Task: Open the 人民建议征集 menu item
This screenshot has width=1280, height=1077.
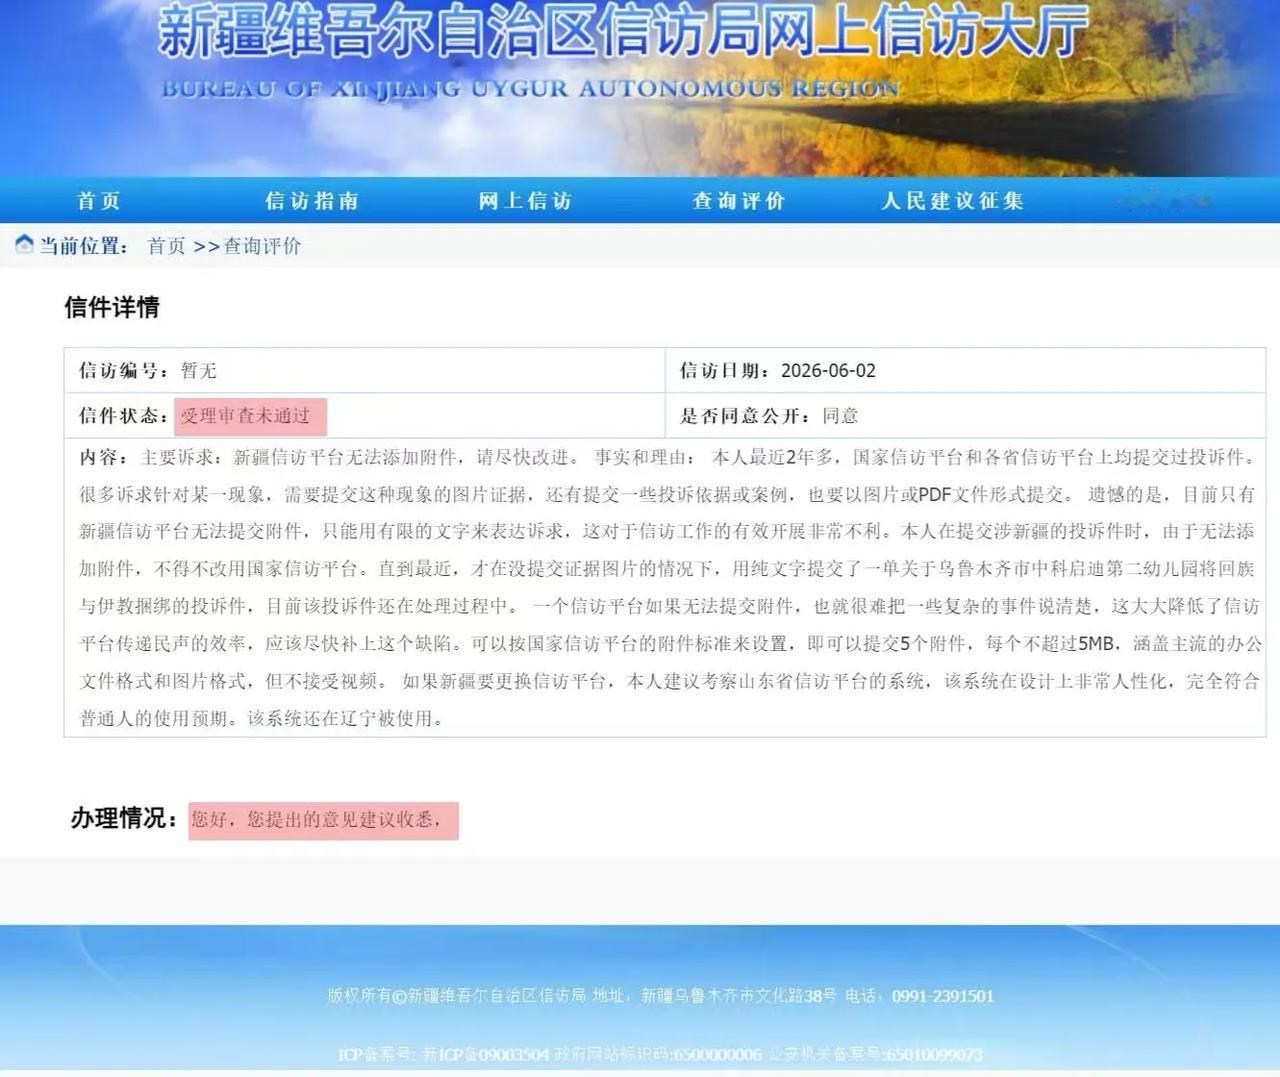Action: point(953,201)
